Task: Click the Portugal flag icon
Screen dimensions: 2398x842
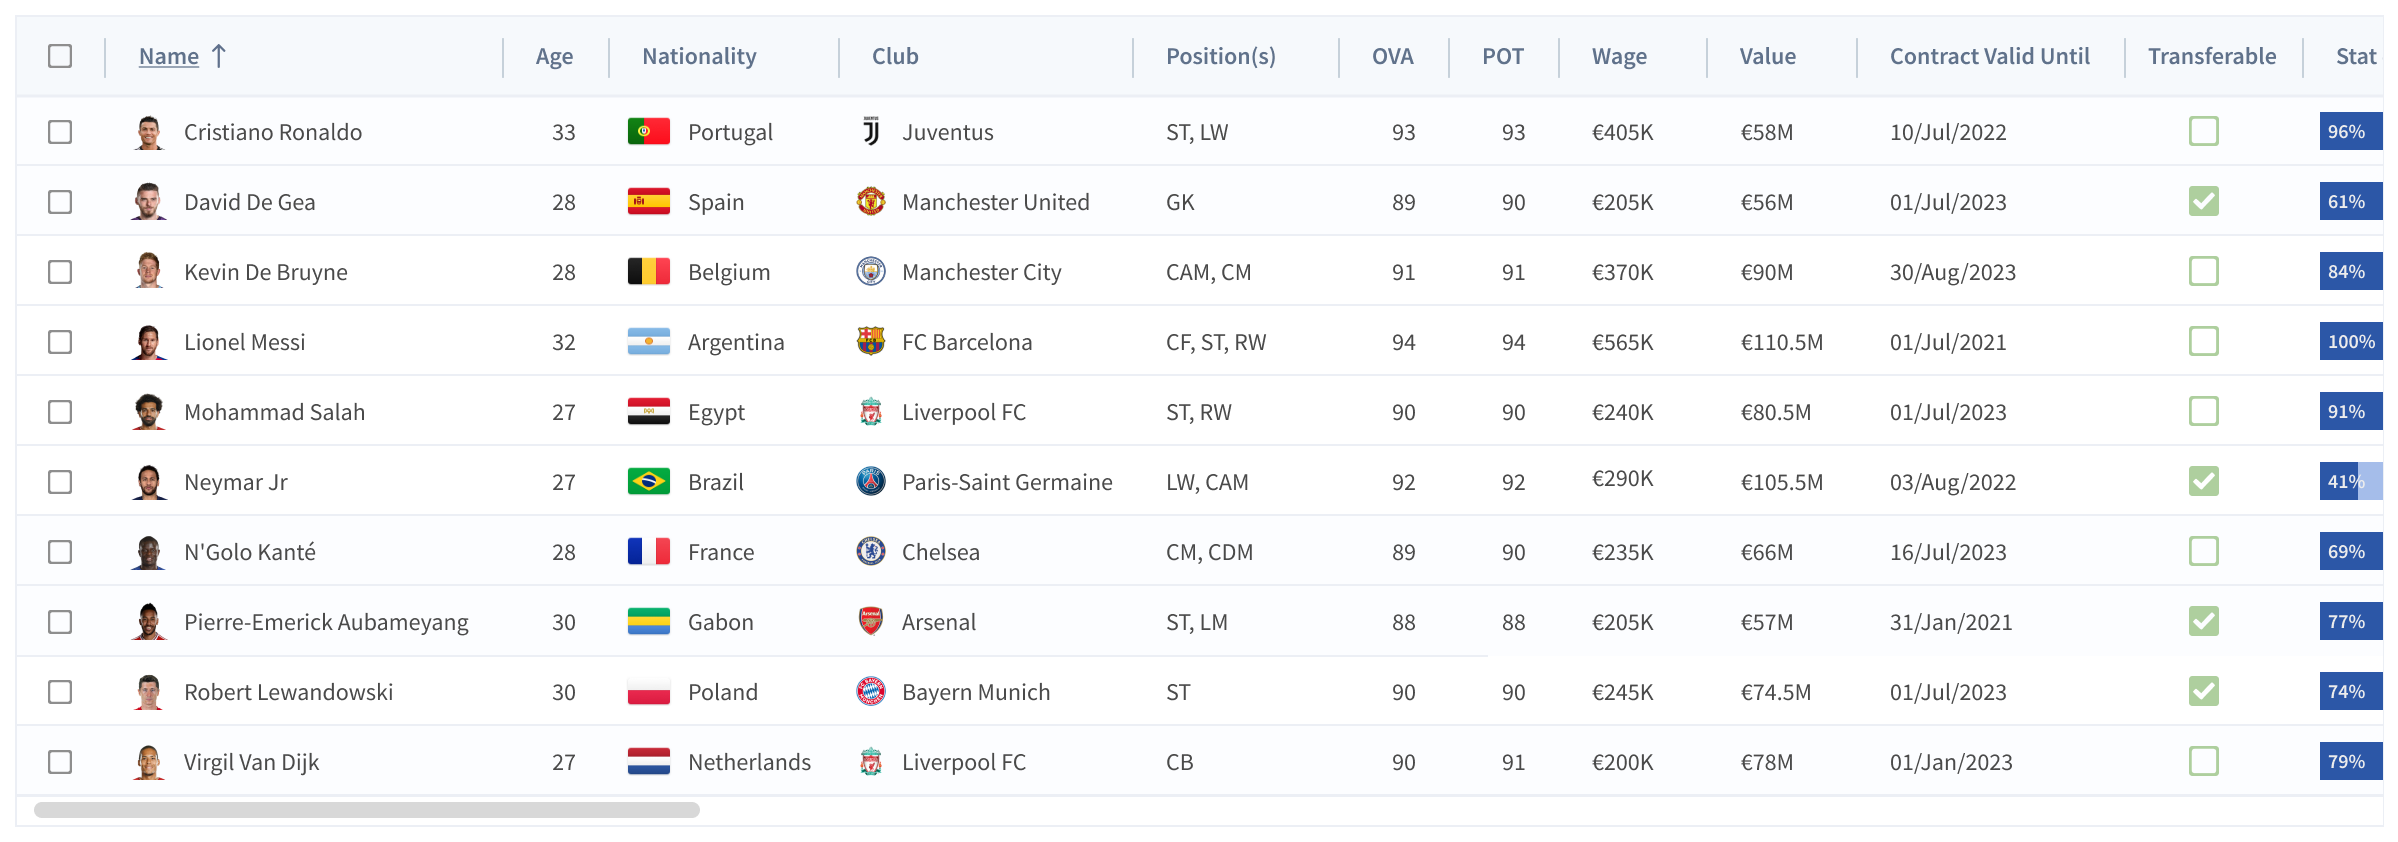Action: click(648, 132)
